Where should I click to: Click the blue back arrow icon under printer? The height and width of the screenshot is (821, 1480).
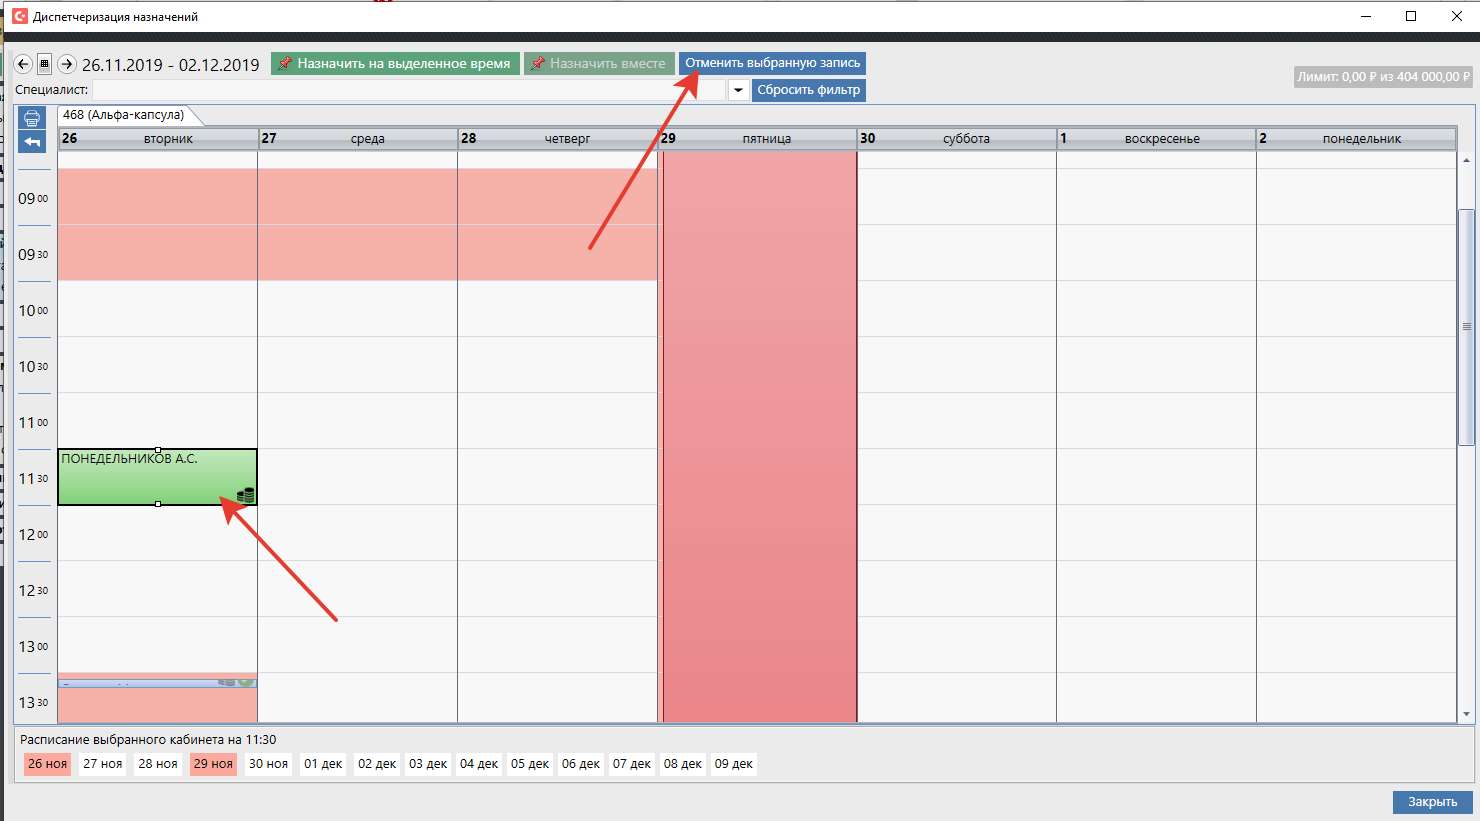(x=32, y=141)
